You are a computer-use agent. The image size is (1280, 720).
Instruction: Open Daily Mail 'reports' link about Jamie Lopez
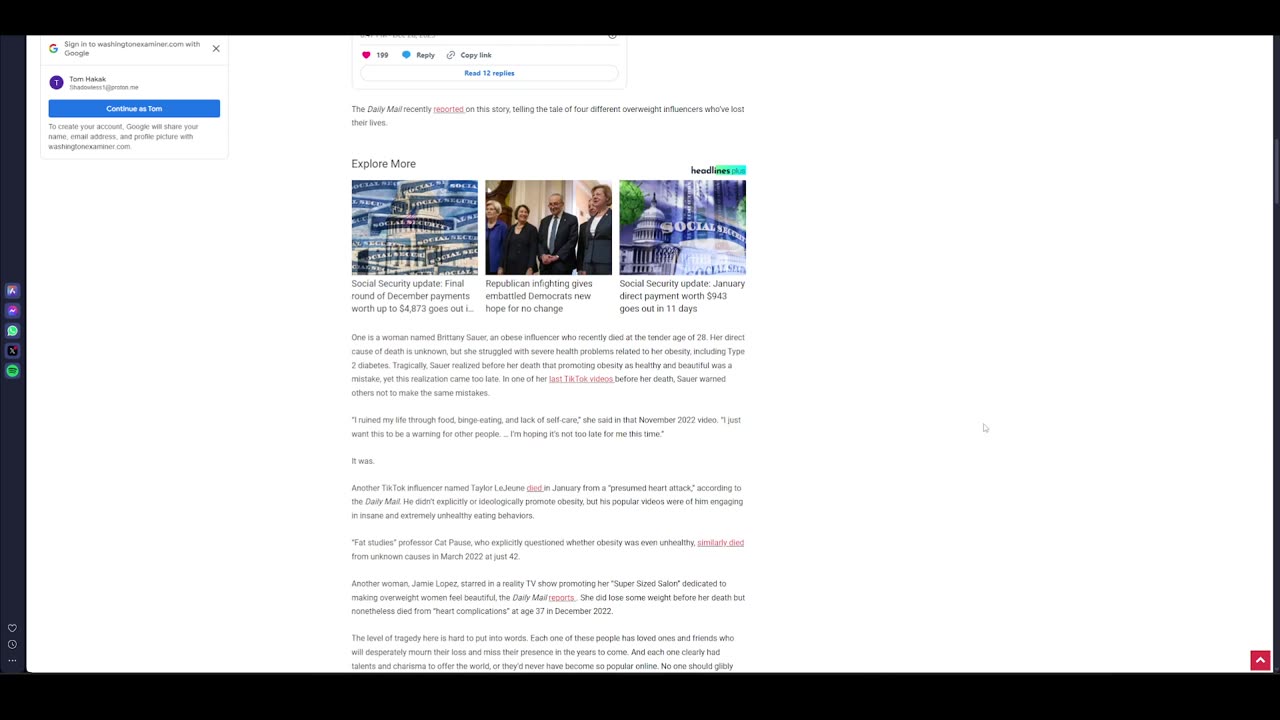(x=561, y=597)
